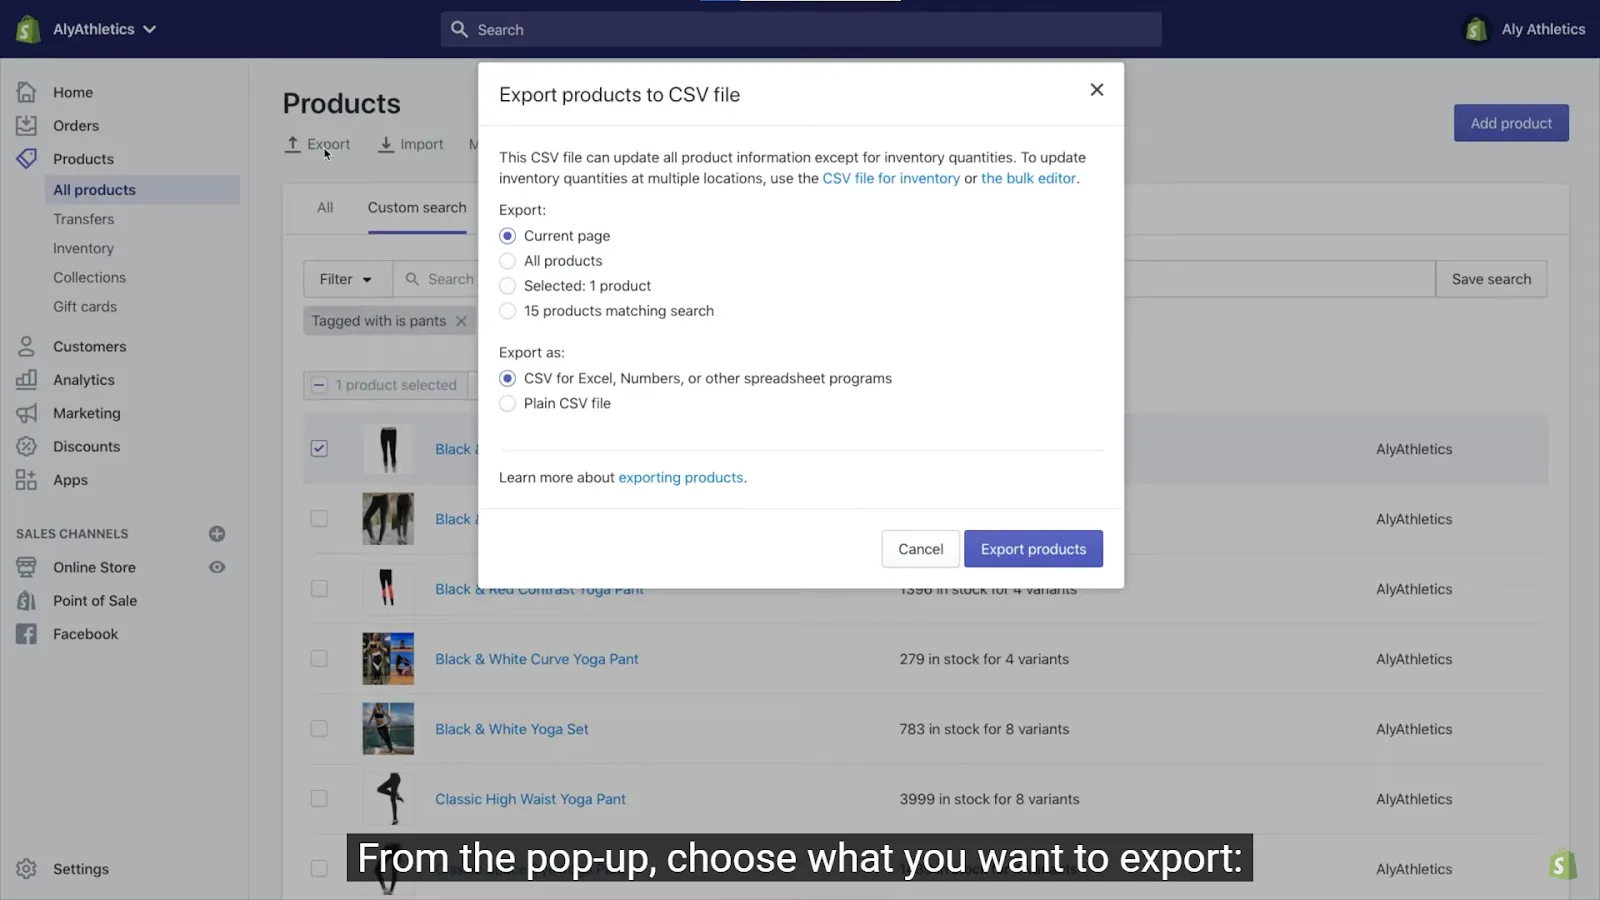Screen dimensions: 1600x900
Task: Open the Filter dropdown
Action: coord(346,279)
